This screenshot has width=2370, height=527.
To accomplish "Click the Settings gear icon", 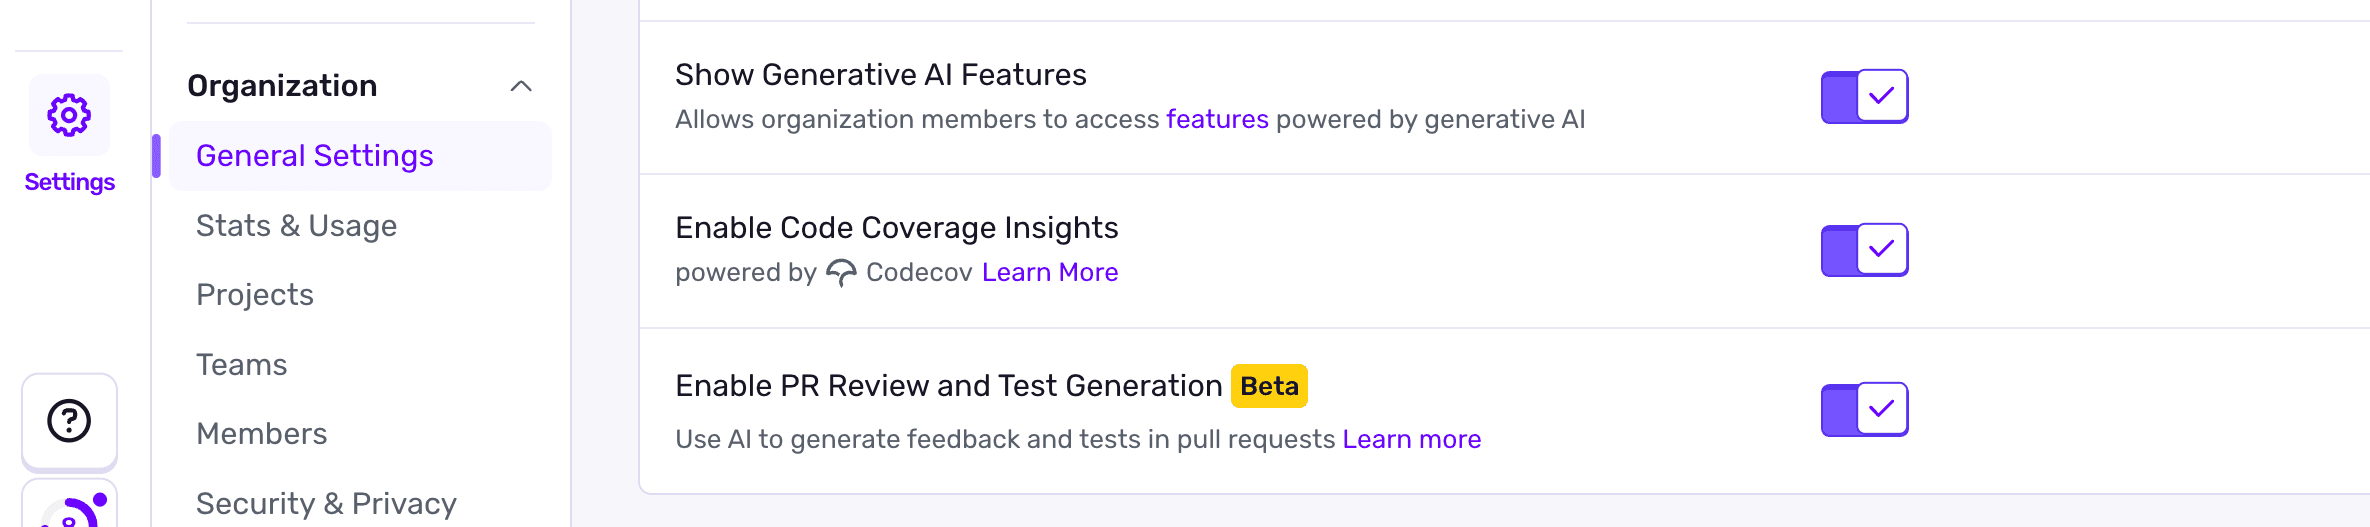I will [69, 116].
